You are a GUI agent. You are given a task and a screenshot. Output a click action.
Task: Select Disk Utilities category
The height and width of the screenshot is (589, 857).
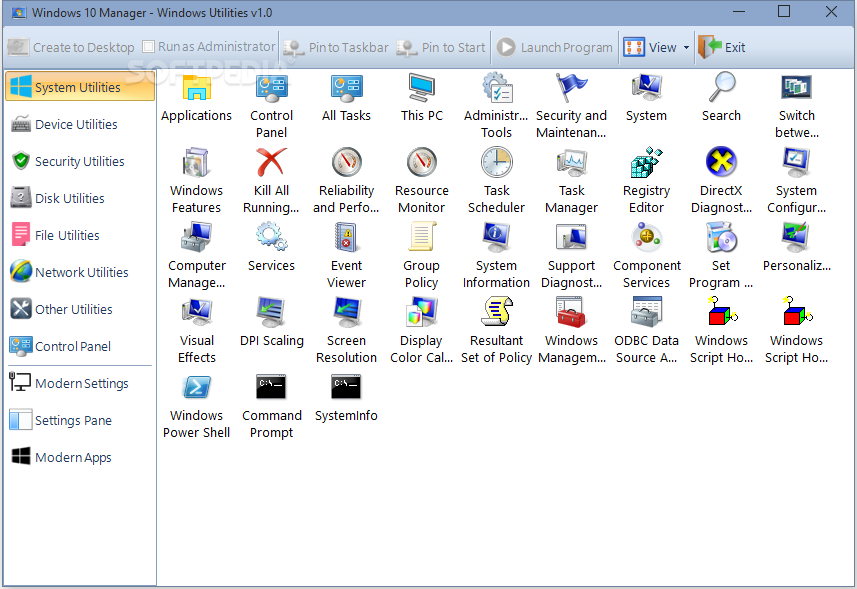(80, 198)
